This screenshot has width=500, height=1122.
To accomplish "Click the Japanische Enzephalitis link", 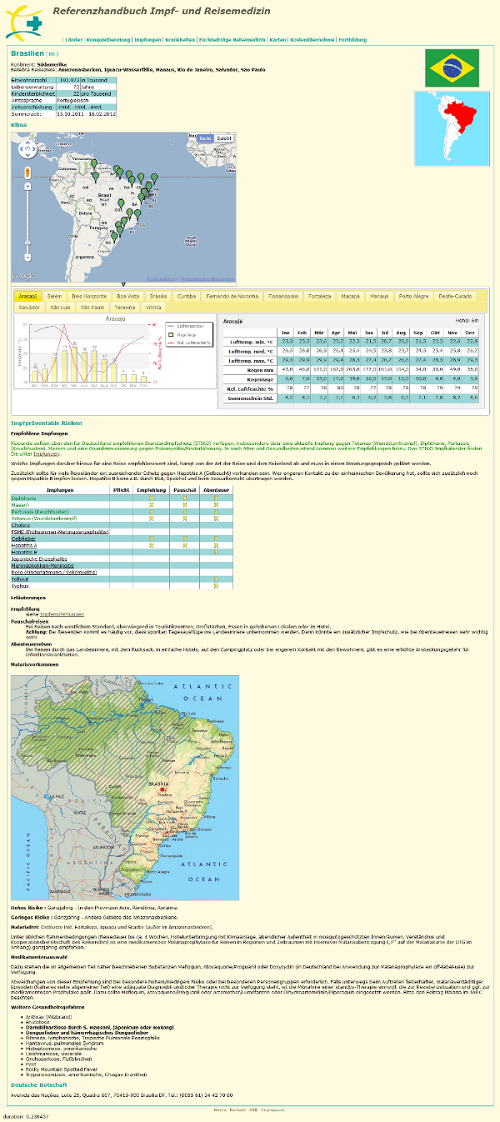I will pyautogui.click(x=39, y=559).
